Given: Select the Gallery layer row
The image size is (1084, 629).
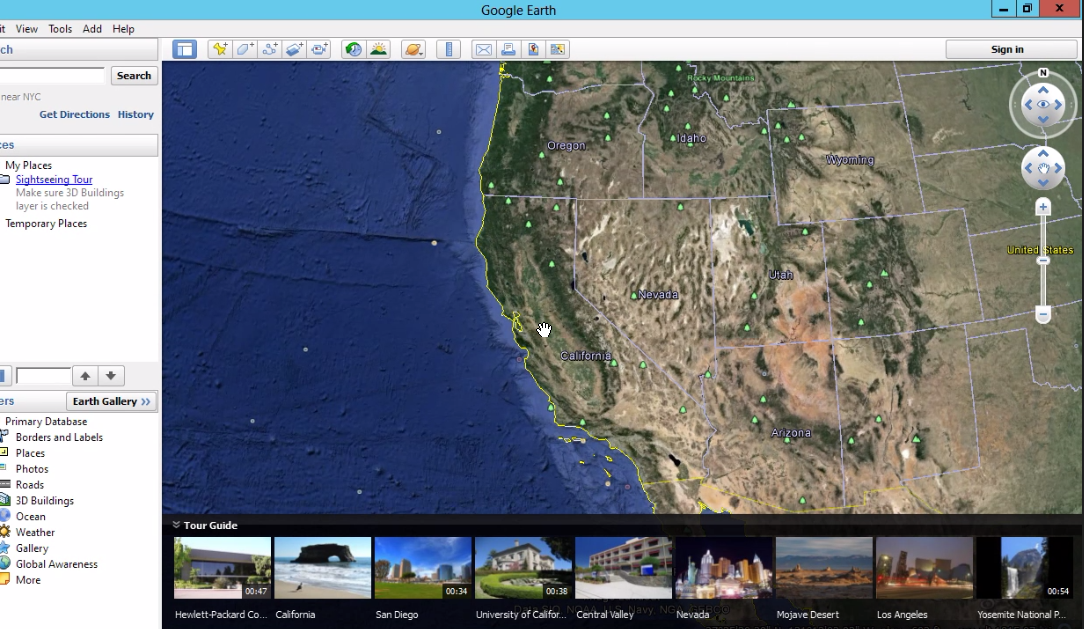Looking at the screenshot, I should point(32,548).
